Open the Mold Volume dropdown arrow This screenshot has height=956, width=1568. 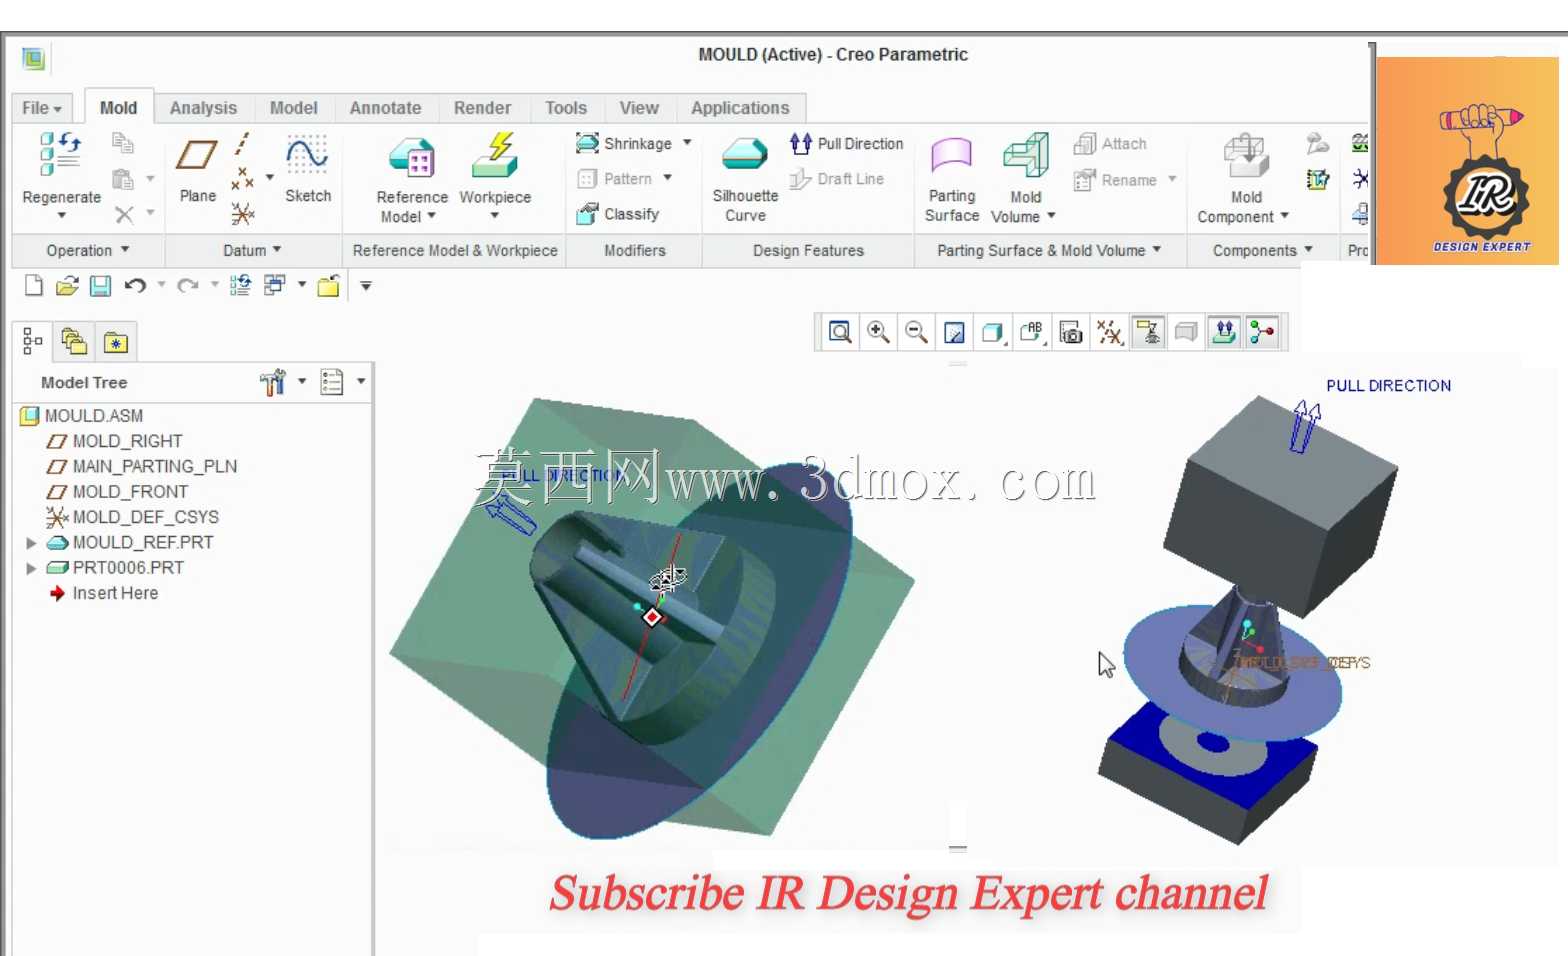(1051, 216)
